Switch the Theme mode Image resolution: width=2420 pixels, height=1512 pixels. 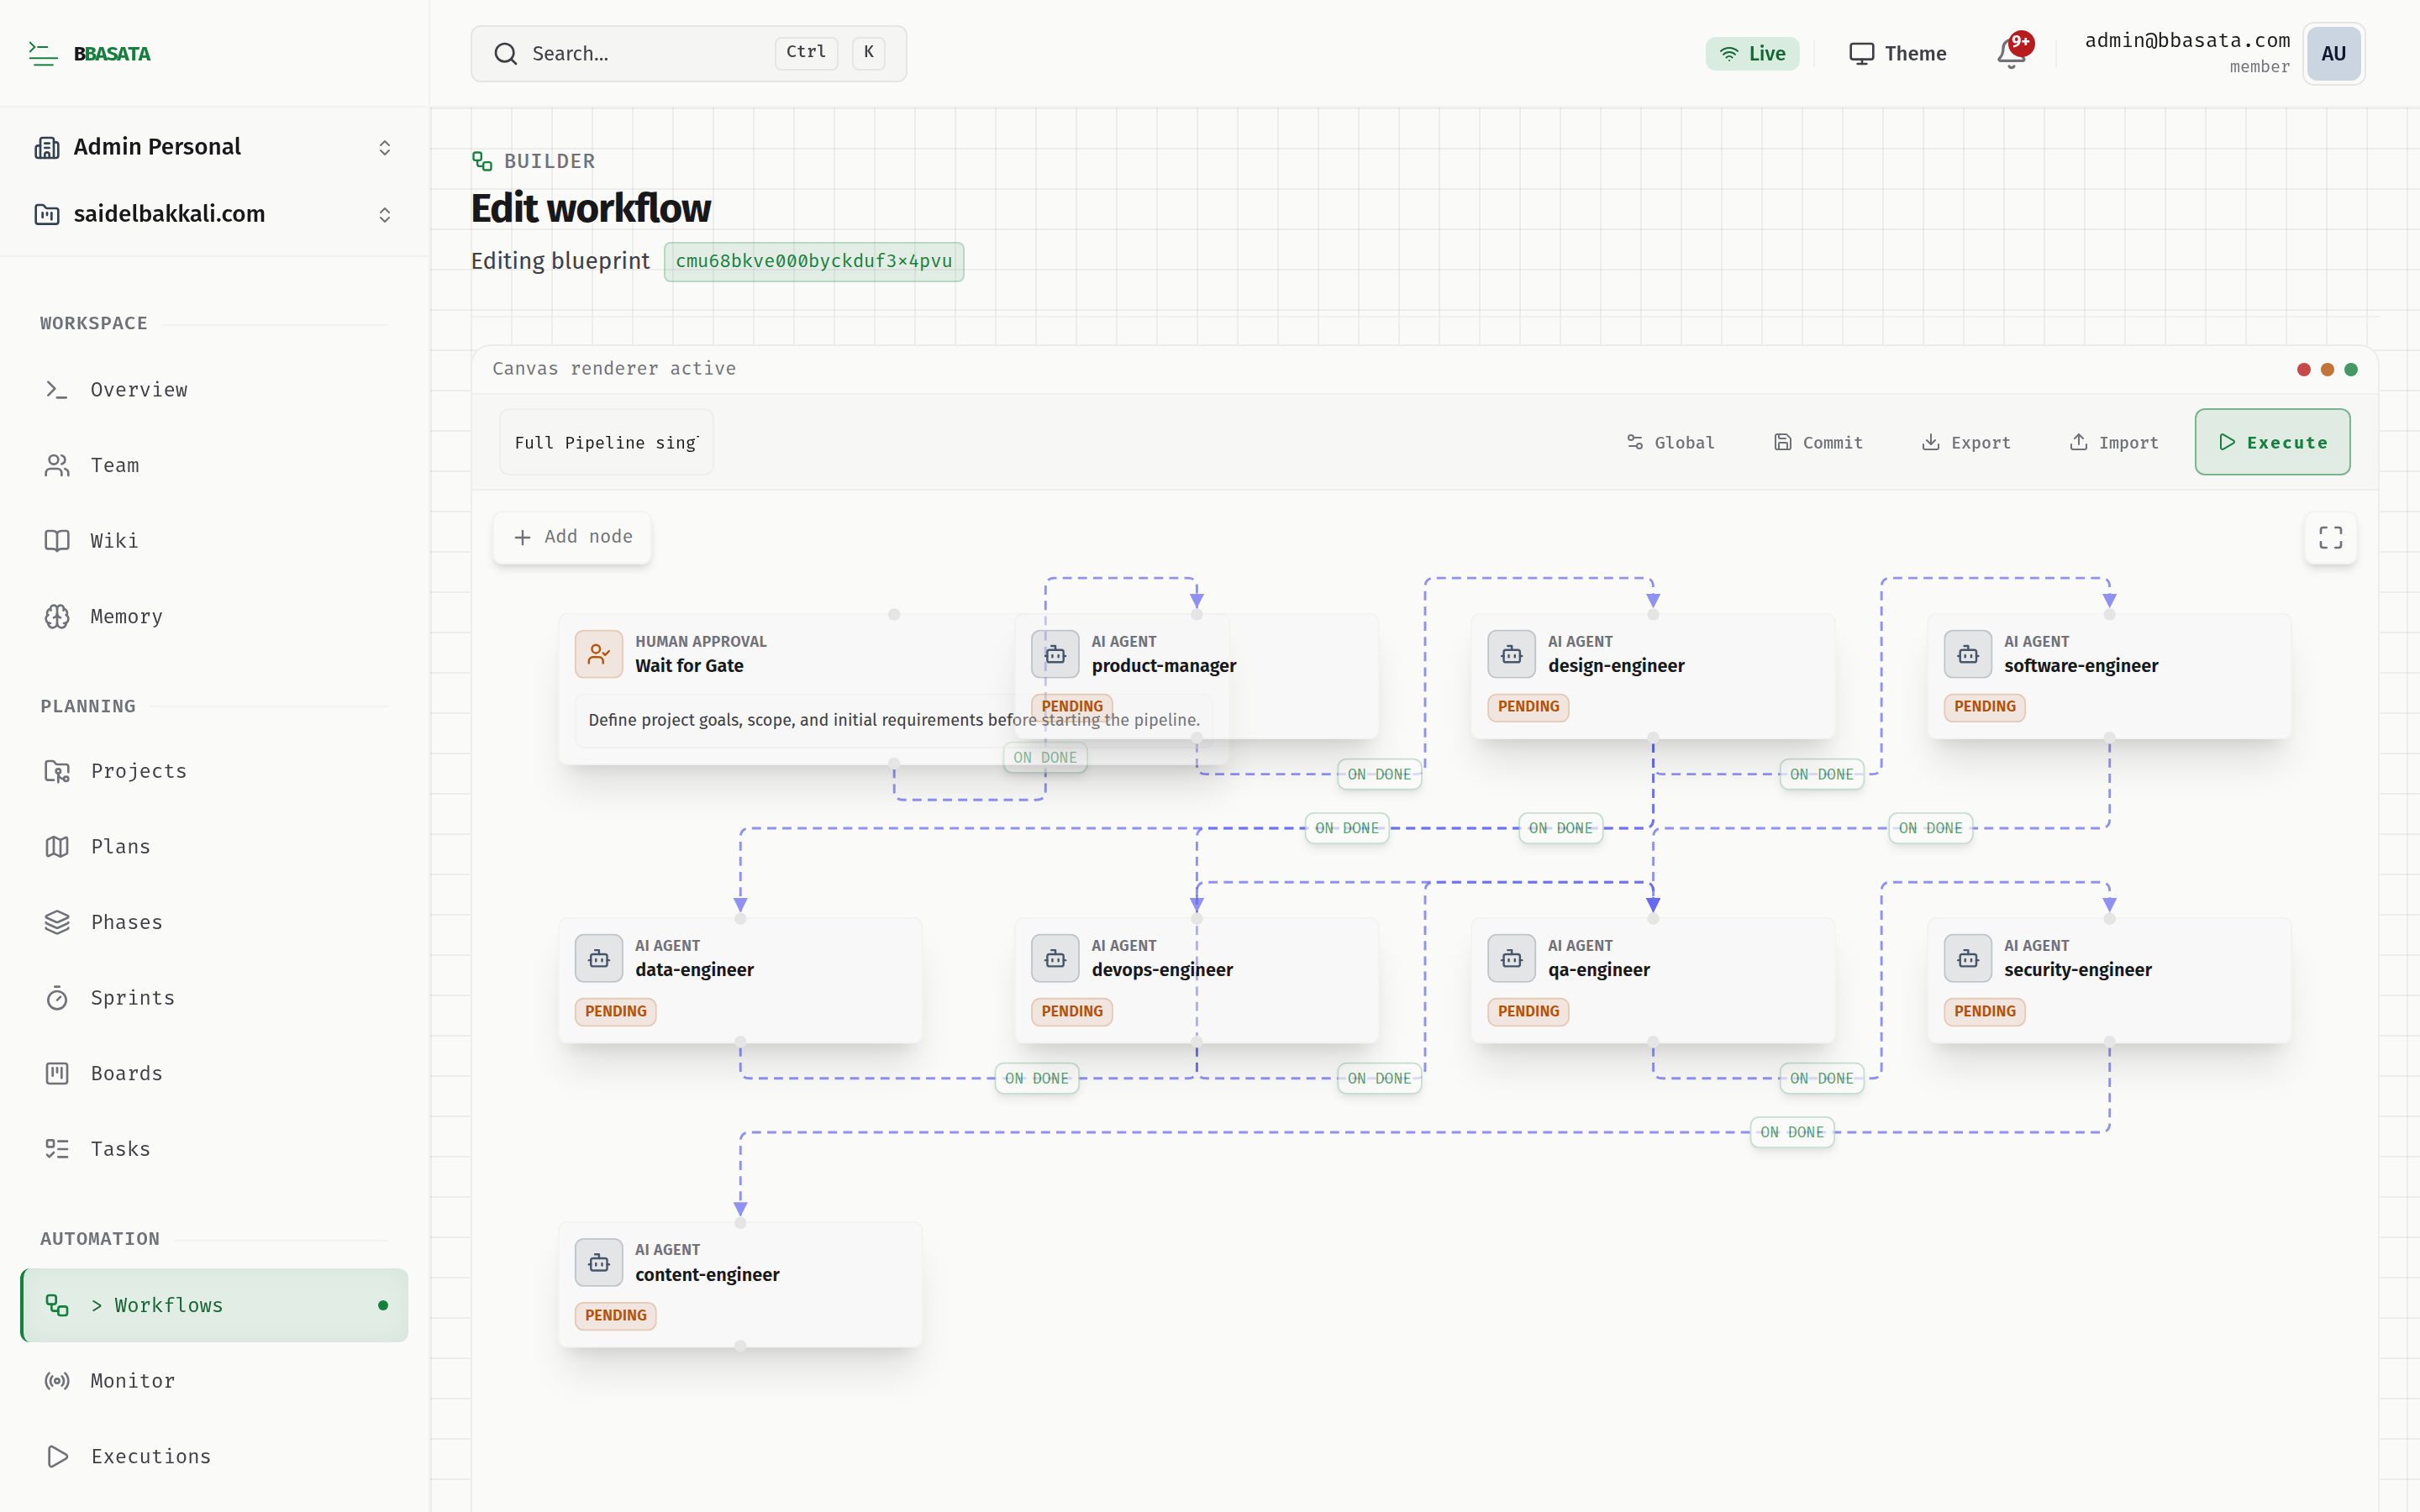coord(1897,54)
